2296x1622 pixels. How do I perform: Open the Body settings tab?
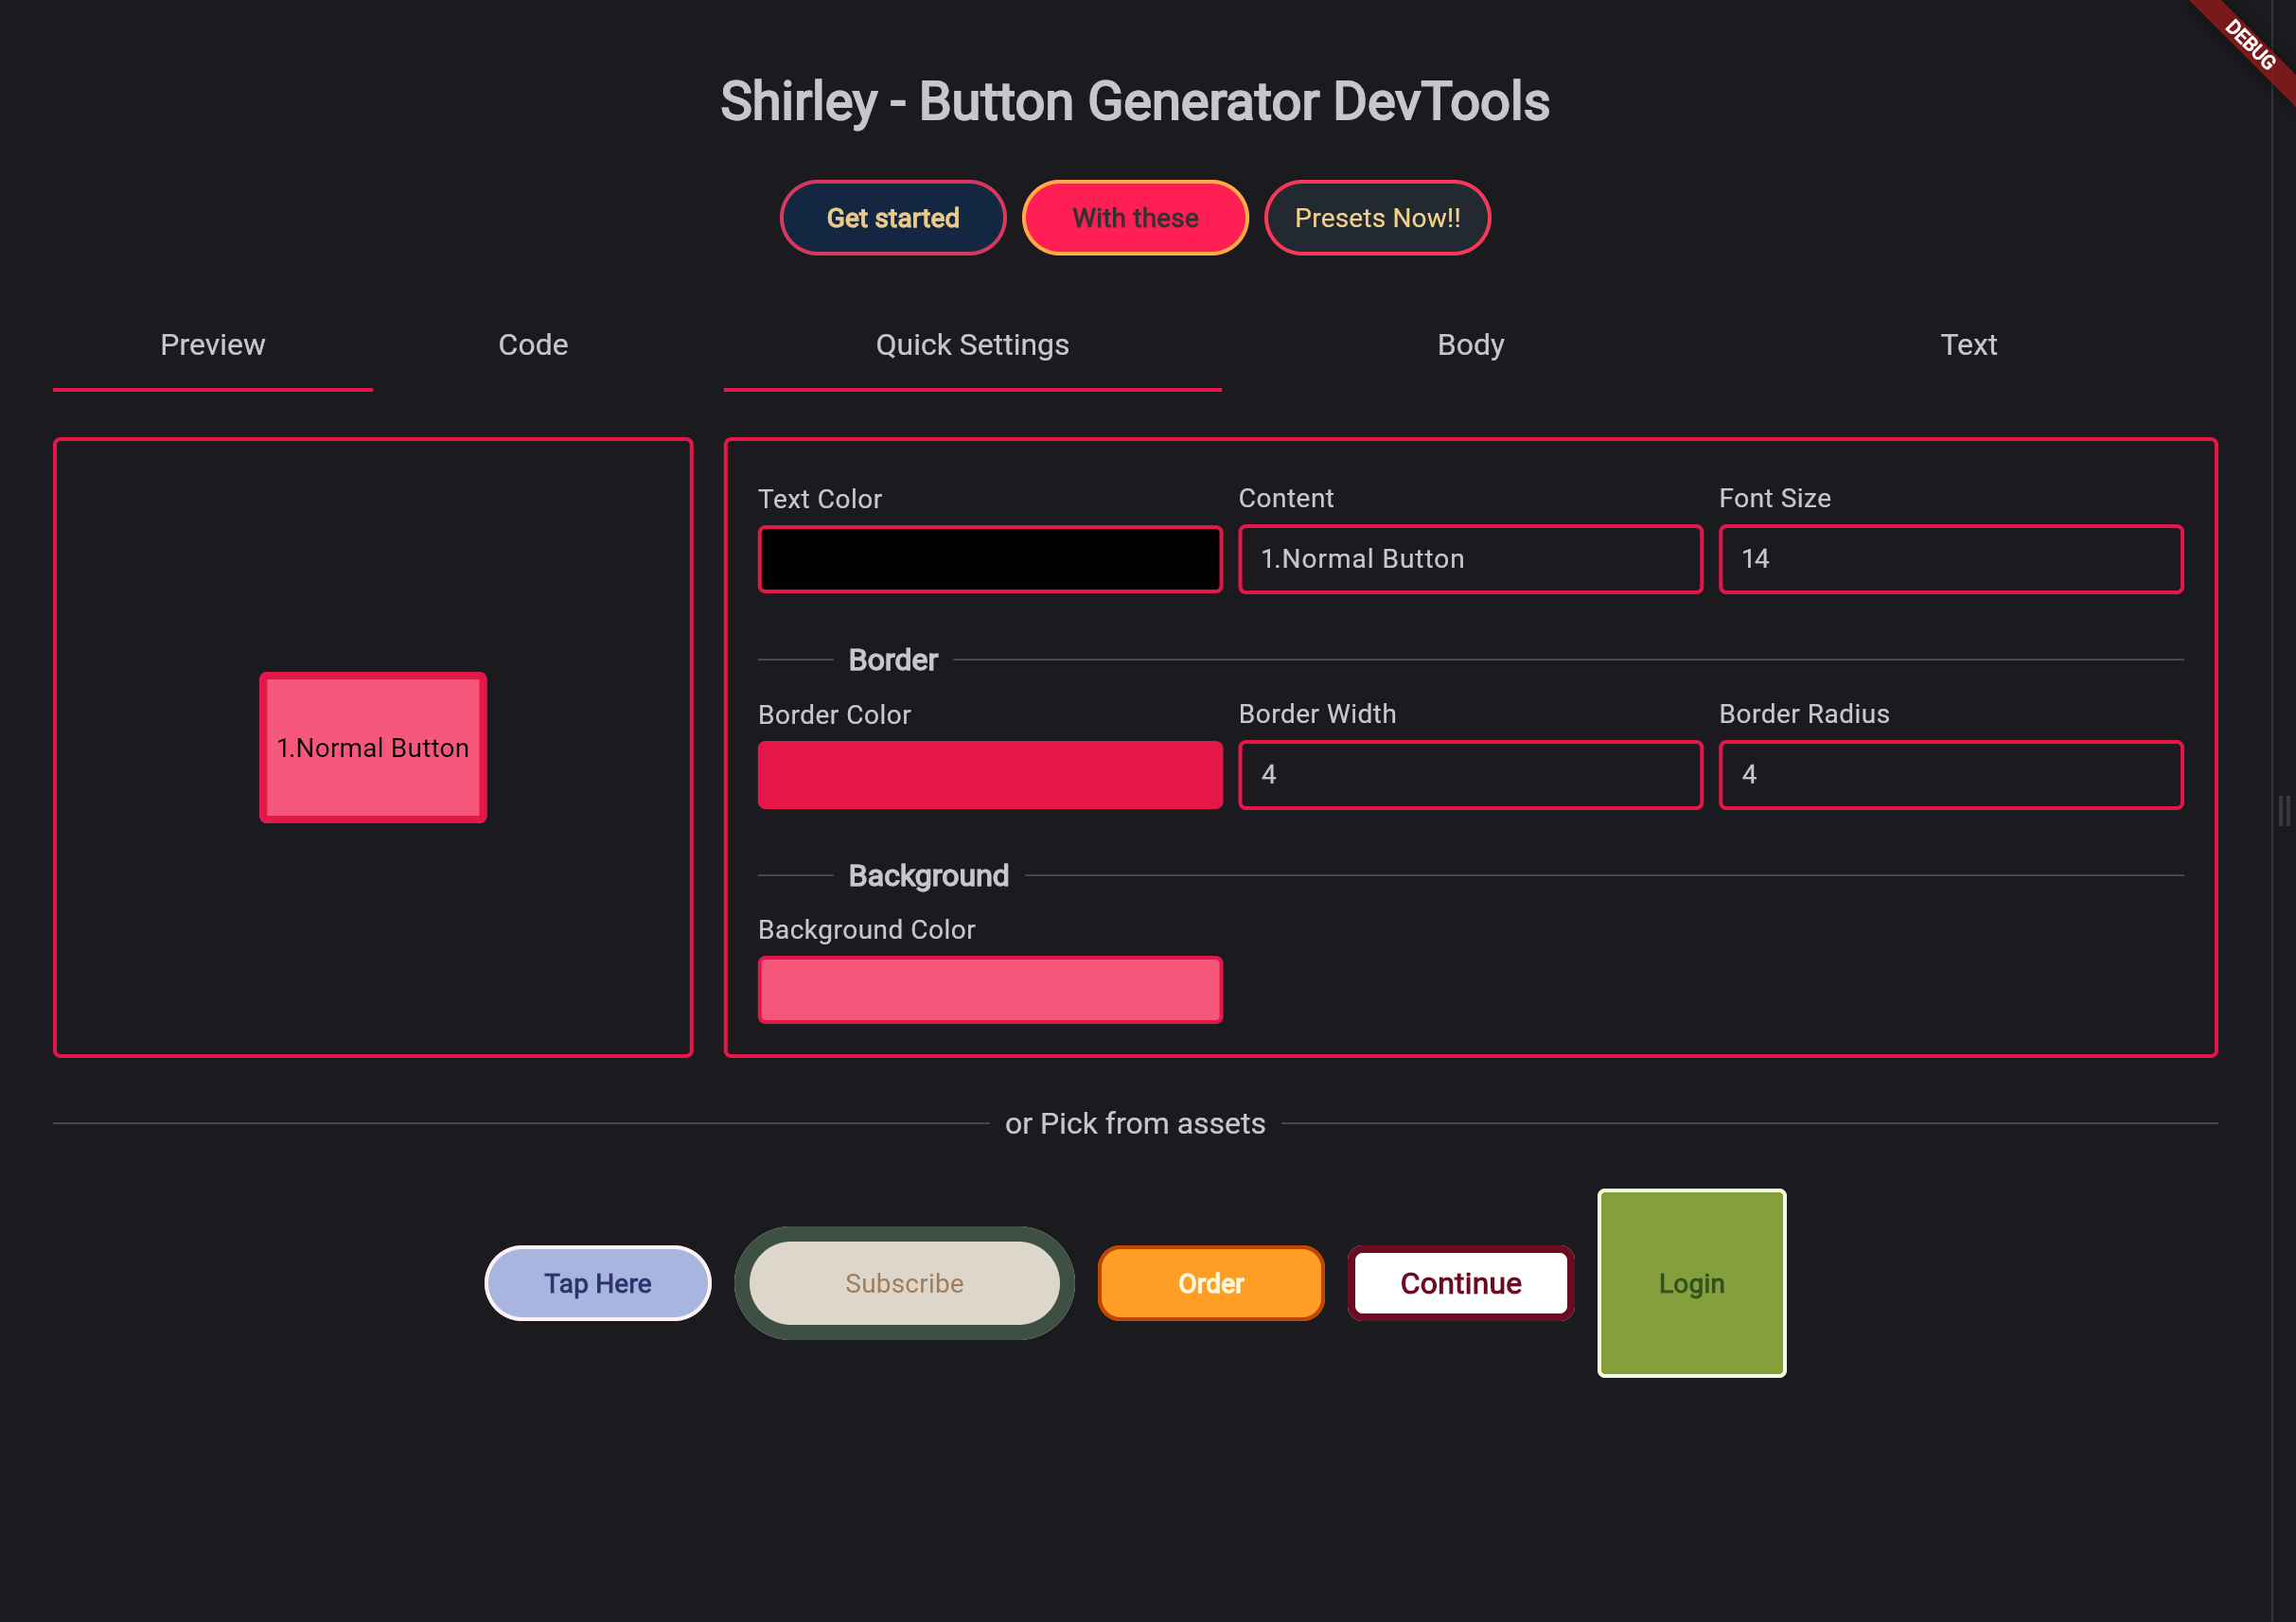click(1470, 345)
